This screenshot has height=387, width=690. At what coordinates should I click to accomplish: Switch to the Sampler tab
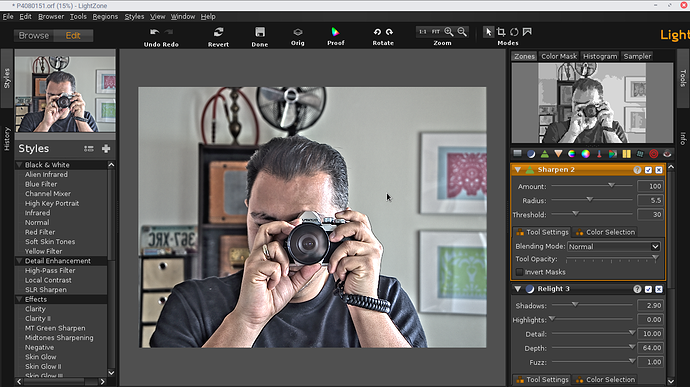tap(637, 56)
